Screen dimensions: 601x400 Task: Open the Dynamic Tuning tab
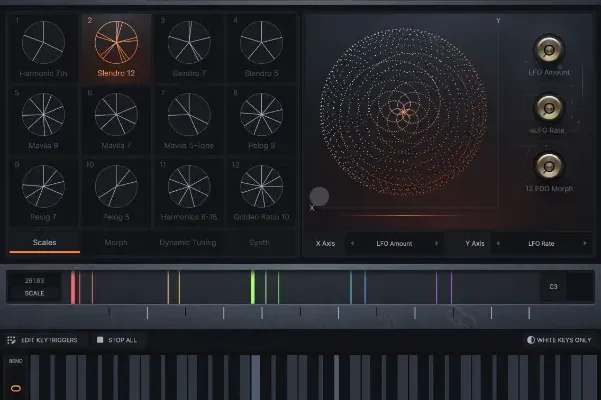187,242
